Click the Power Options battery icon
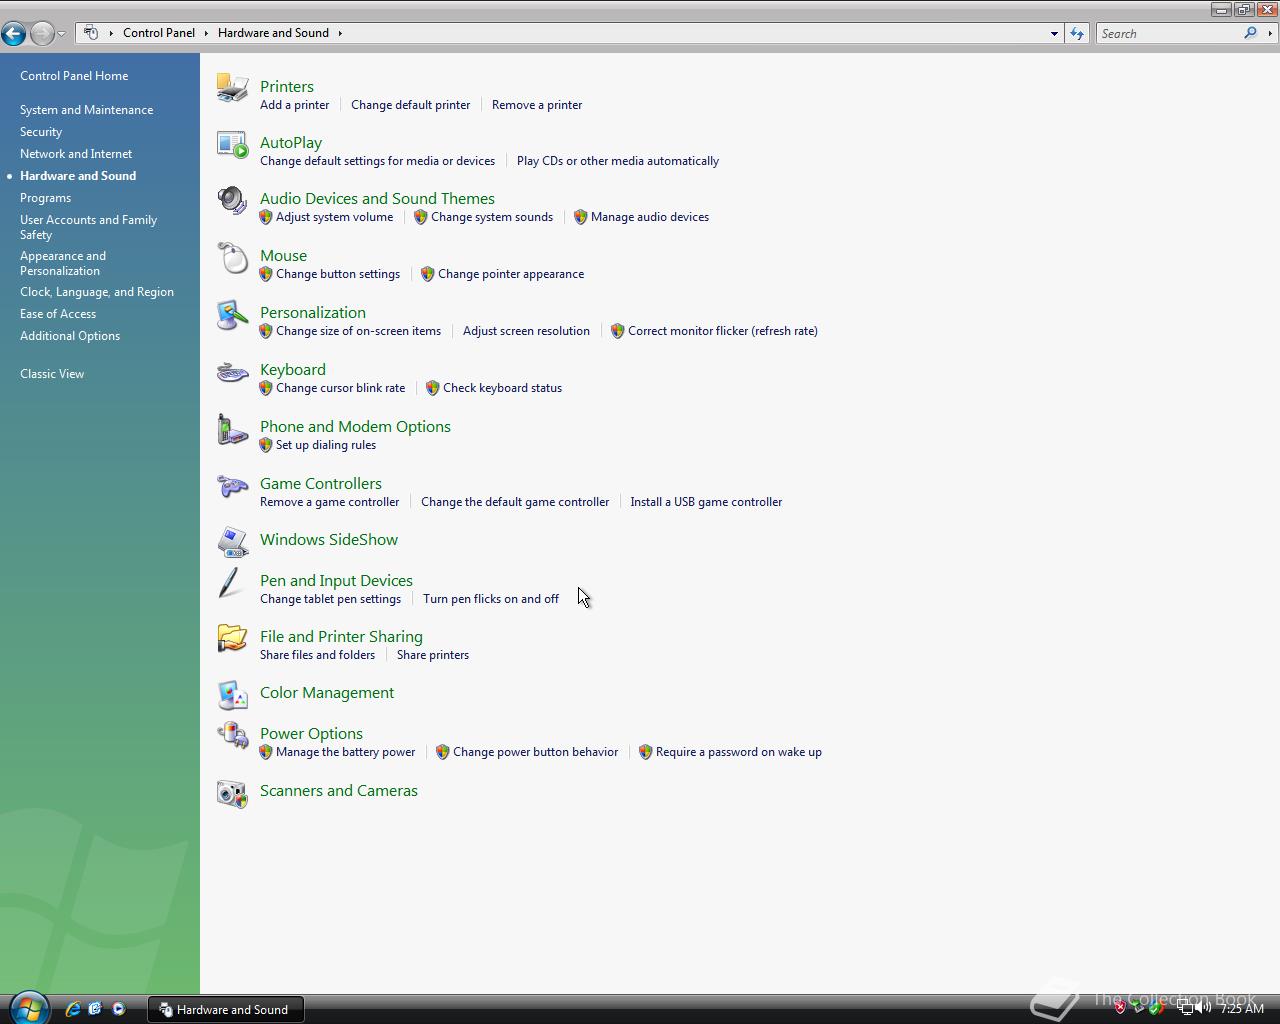Viewport: 1280px width, 1024px height. [232, 737]
